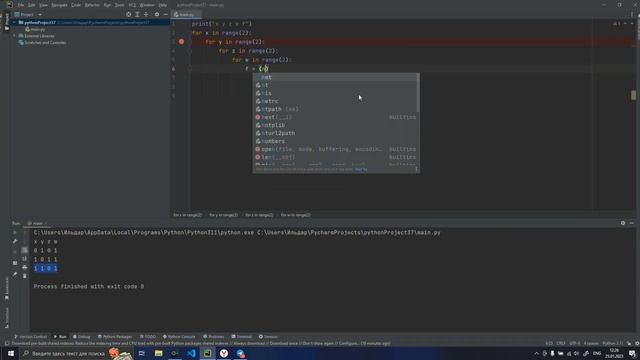This screenshot has height=360, width=640.
Task: Open the Help menu
Action: click(x=163, y=5)
